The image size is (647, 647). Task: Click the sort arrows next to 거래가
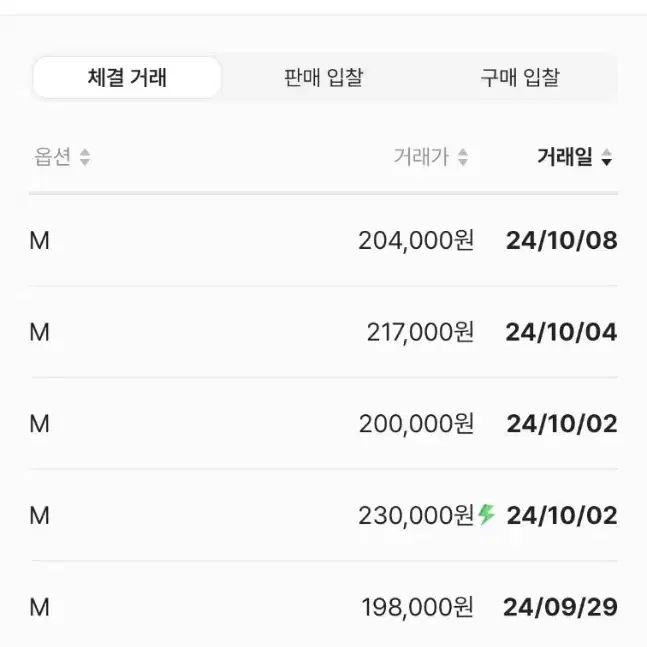tap(463, 157)
